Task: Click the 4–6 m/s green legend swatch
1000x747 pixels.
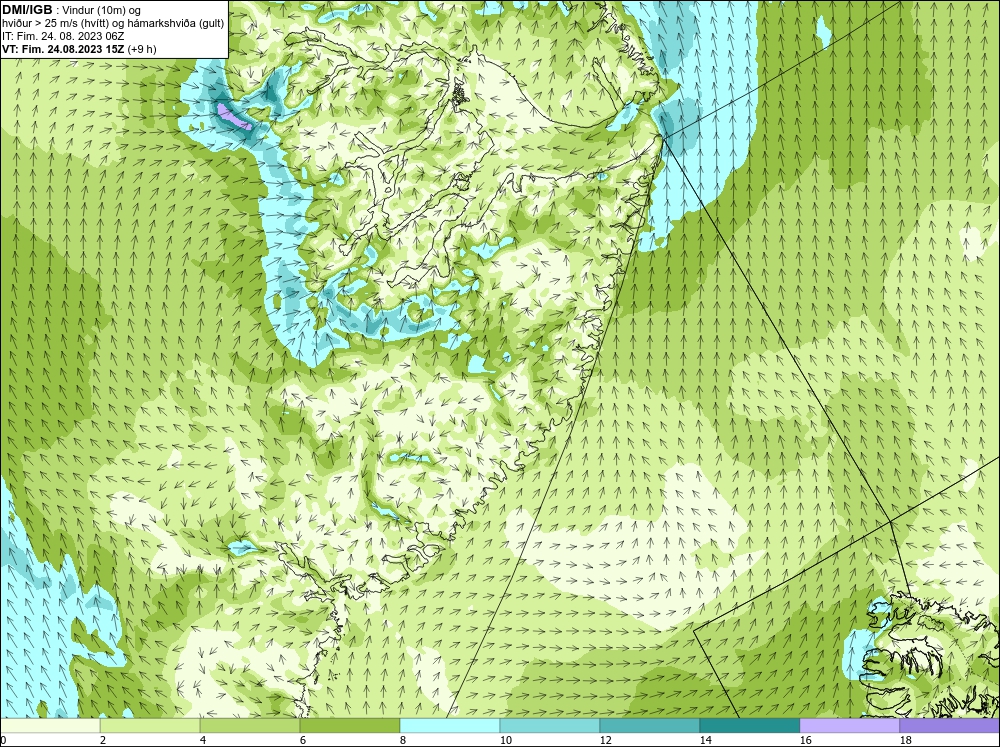Action: pos(250,725)
